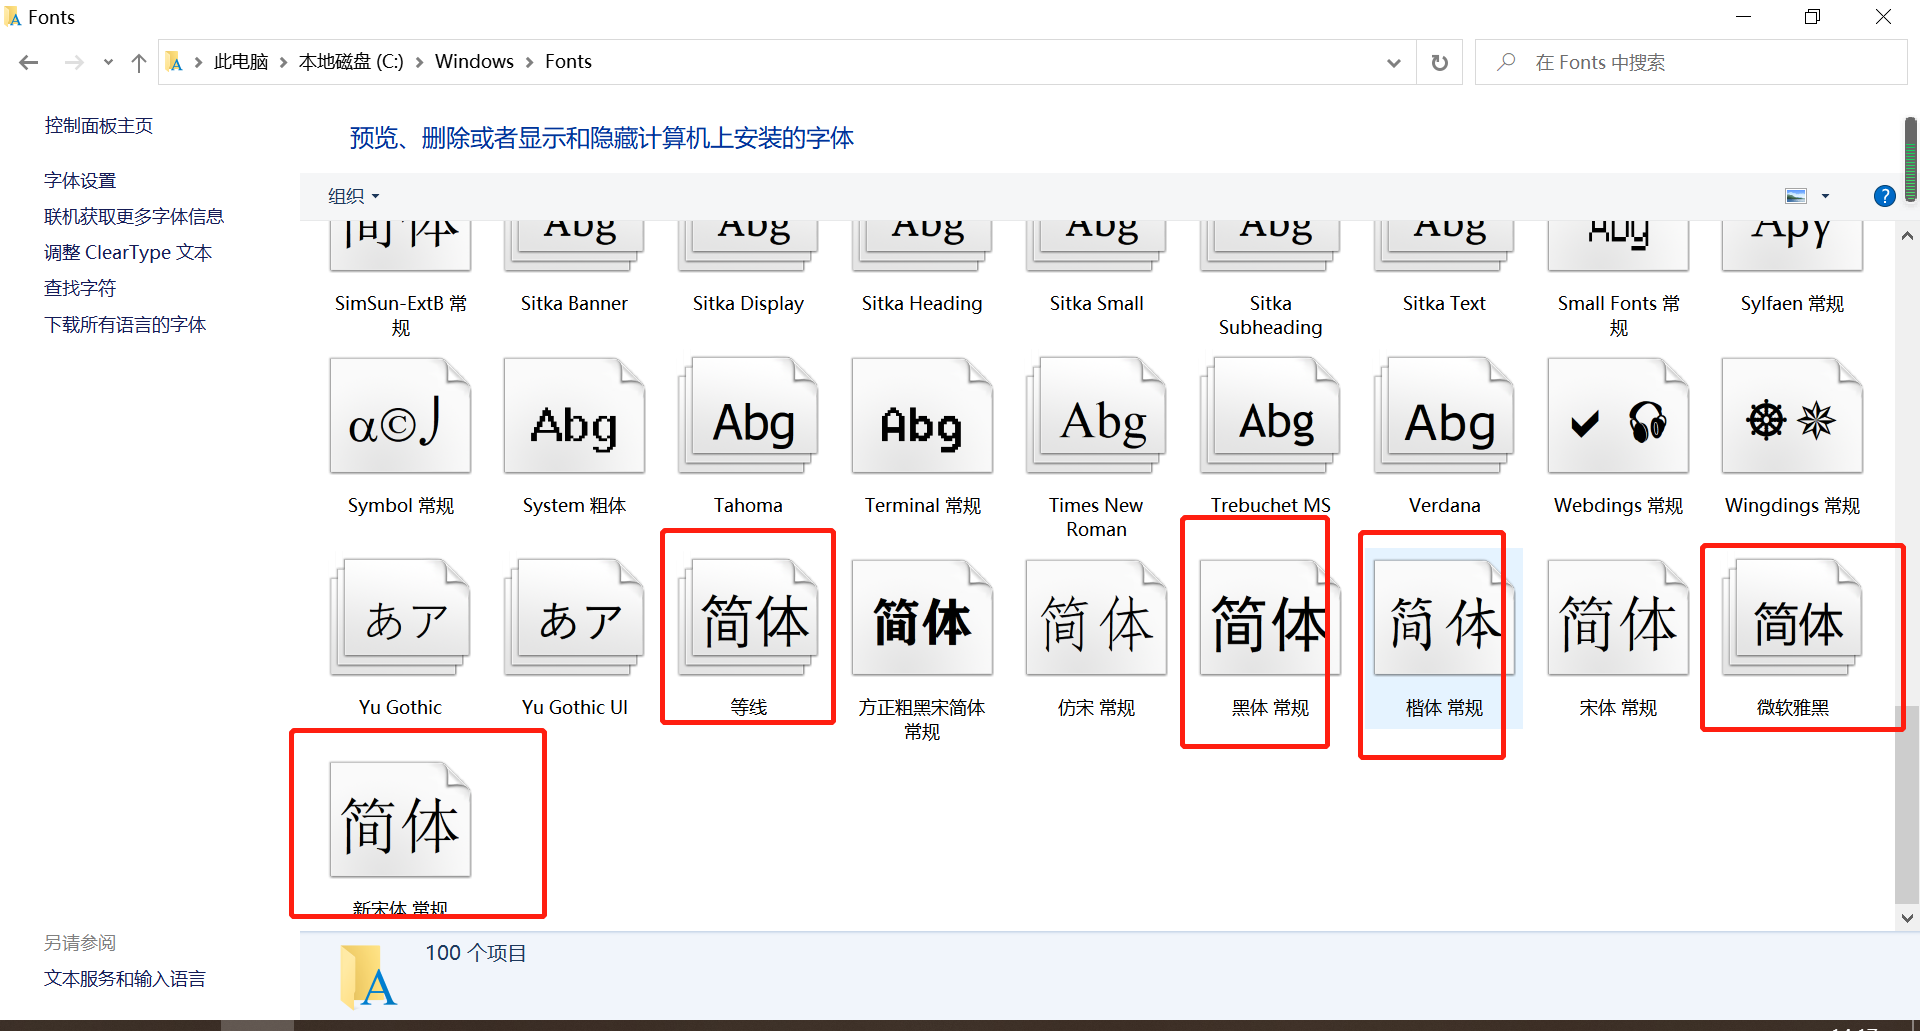
Task: Click Fonts in the address bar path
Action: point(568,62)
